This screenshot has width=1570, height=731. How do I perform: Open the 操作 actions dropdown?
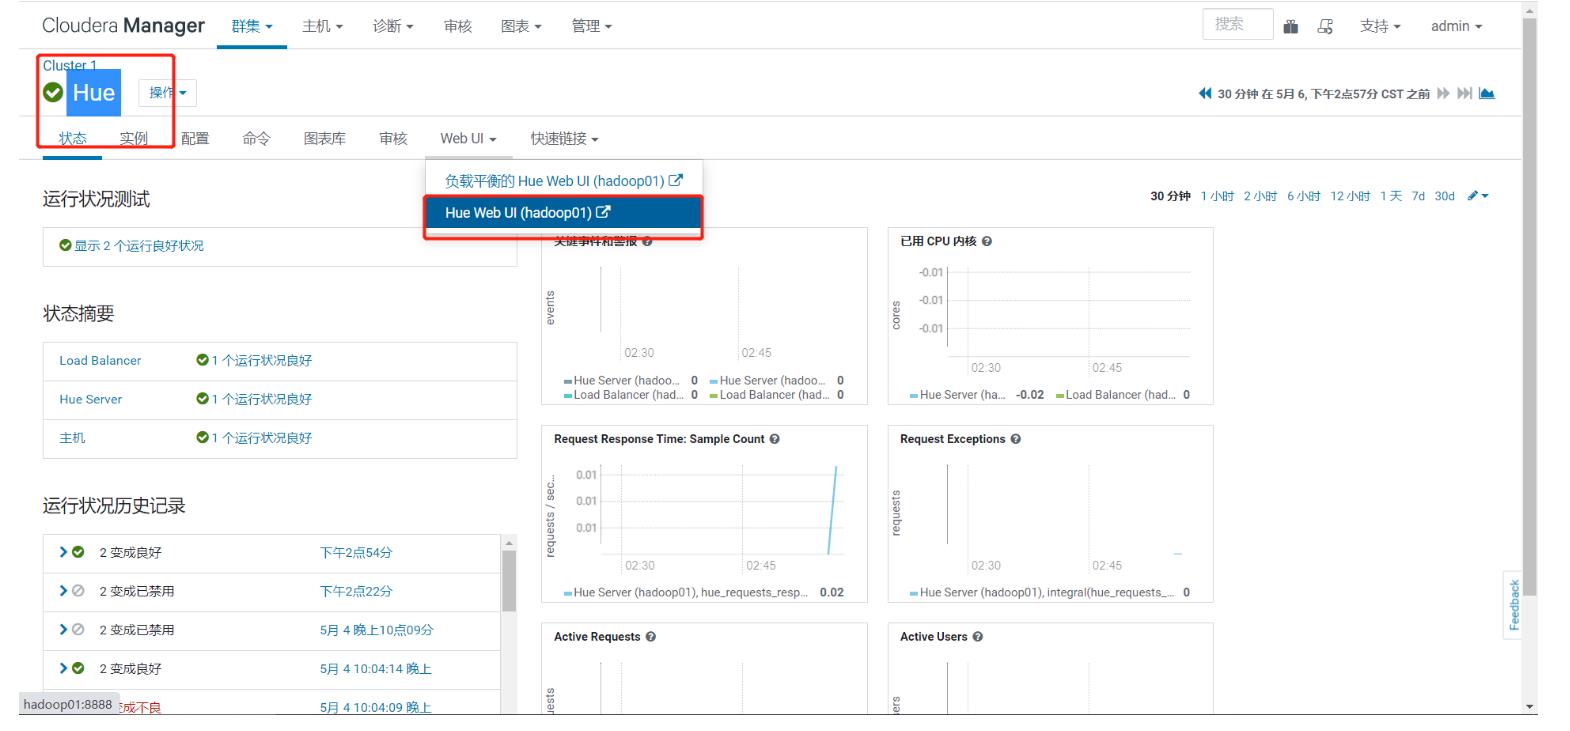tap(167, 93)
